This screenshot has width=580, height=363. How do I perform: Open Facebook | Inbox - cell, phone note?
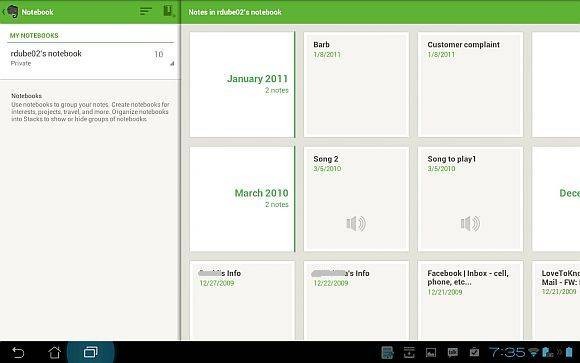click(471, 300)
